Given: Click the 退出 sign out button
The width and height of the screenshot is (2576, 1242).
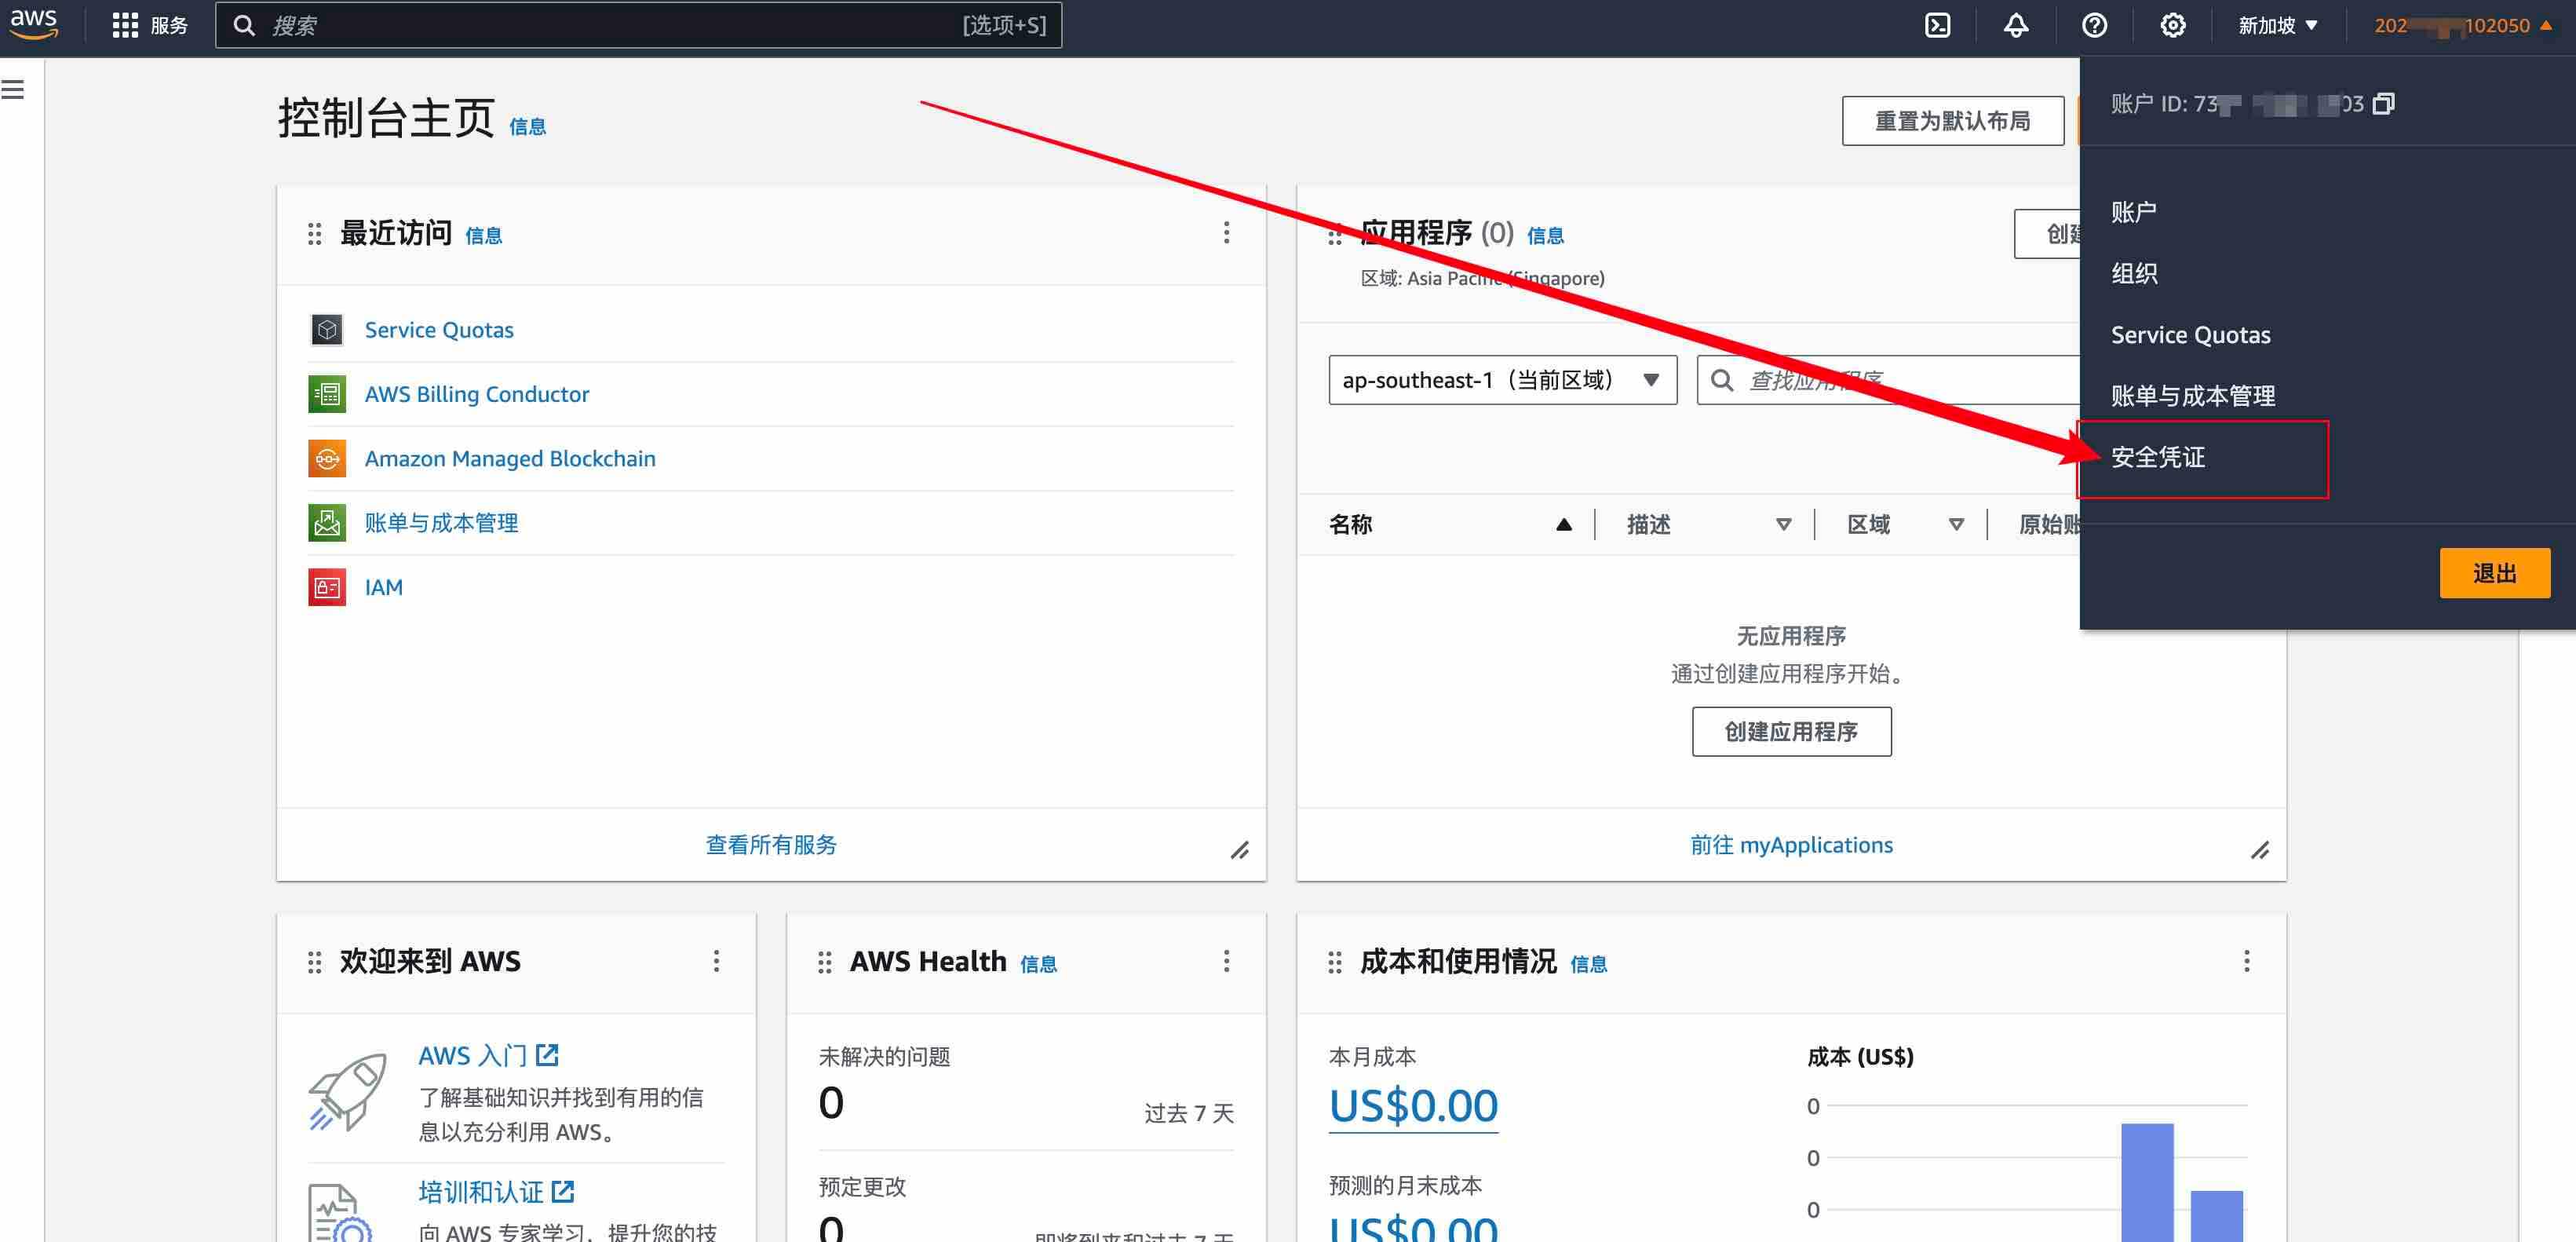Looking at the screenshot, I should (x=2494, y=573).
